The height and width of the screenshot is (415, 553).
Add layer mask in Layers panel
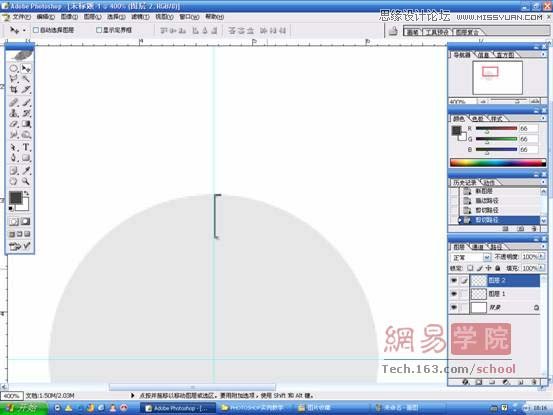tap(479, 382)
